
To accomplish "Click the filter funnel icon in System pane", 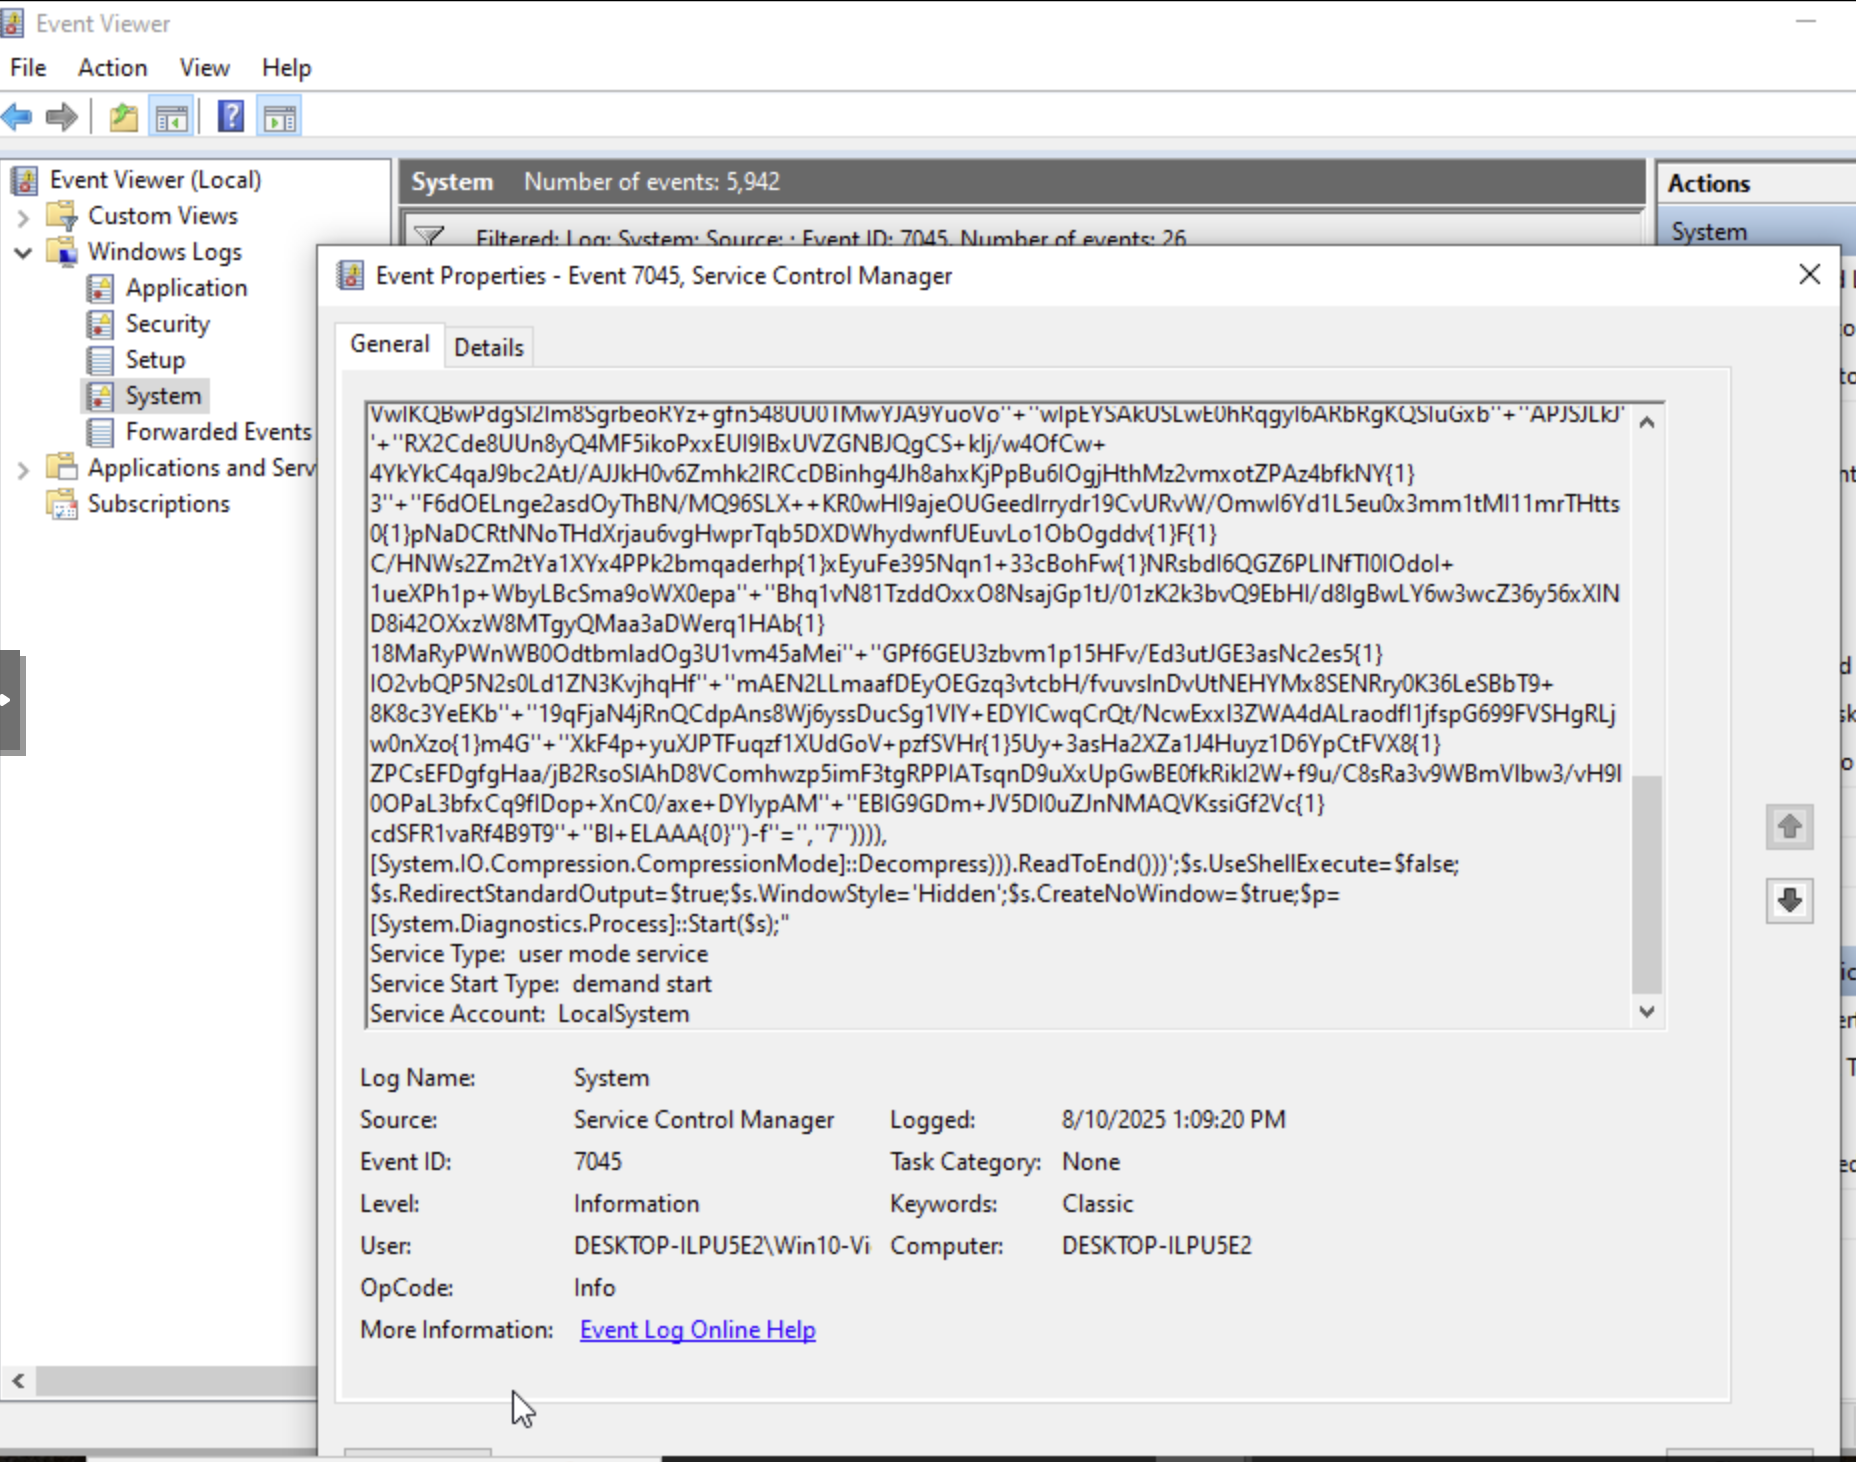I will click(x=429, y=237).
